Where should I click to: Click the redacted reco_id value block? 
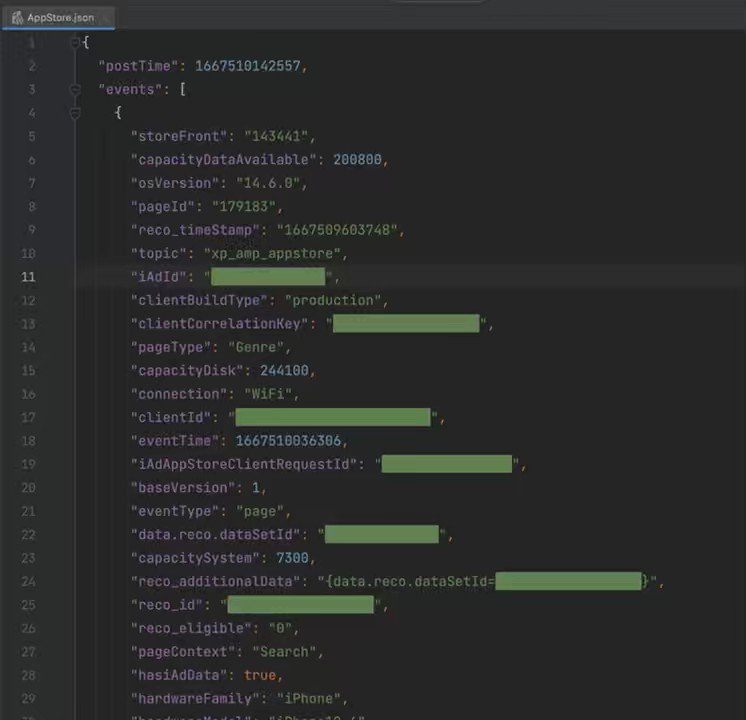(x=301, y=605)
